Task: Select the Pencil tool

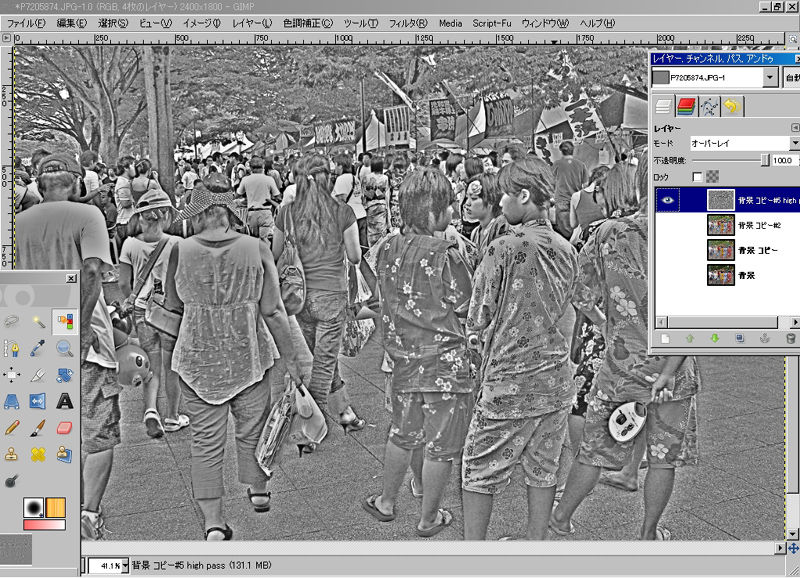Action: [x=11, y=428]
